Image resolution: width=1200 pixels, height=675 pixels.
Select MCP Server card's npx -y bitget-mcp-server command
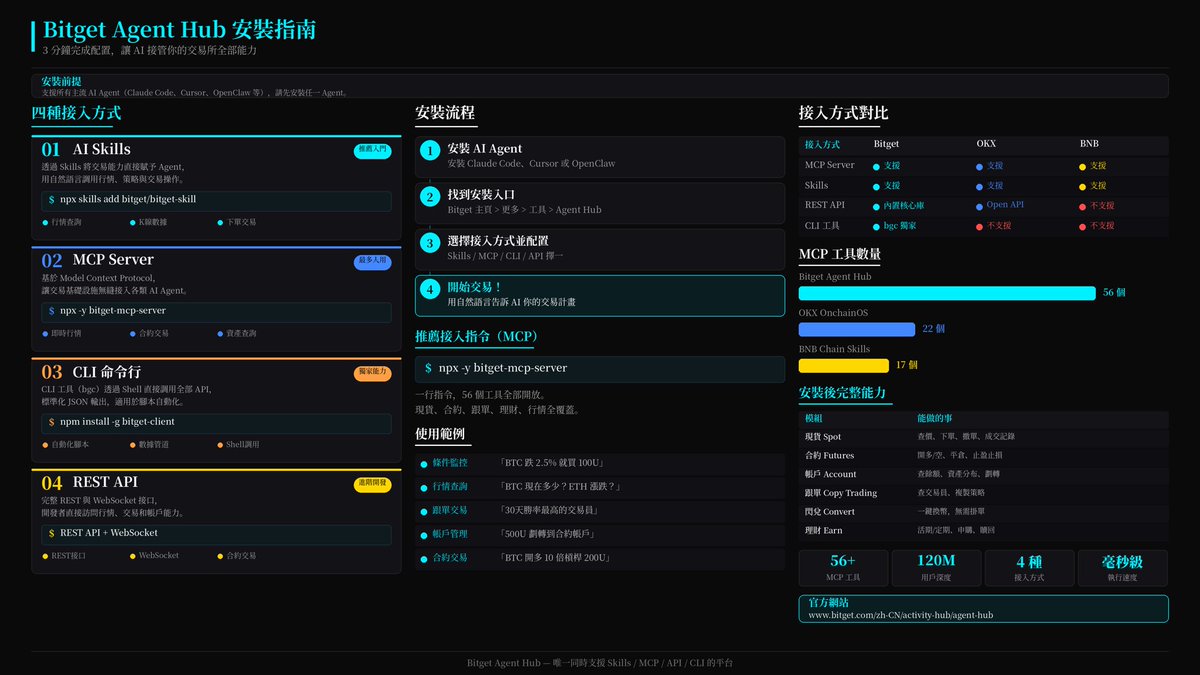tap(216, 311)
